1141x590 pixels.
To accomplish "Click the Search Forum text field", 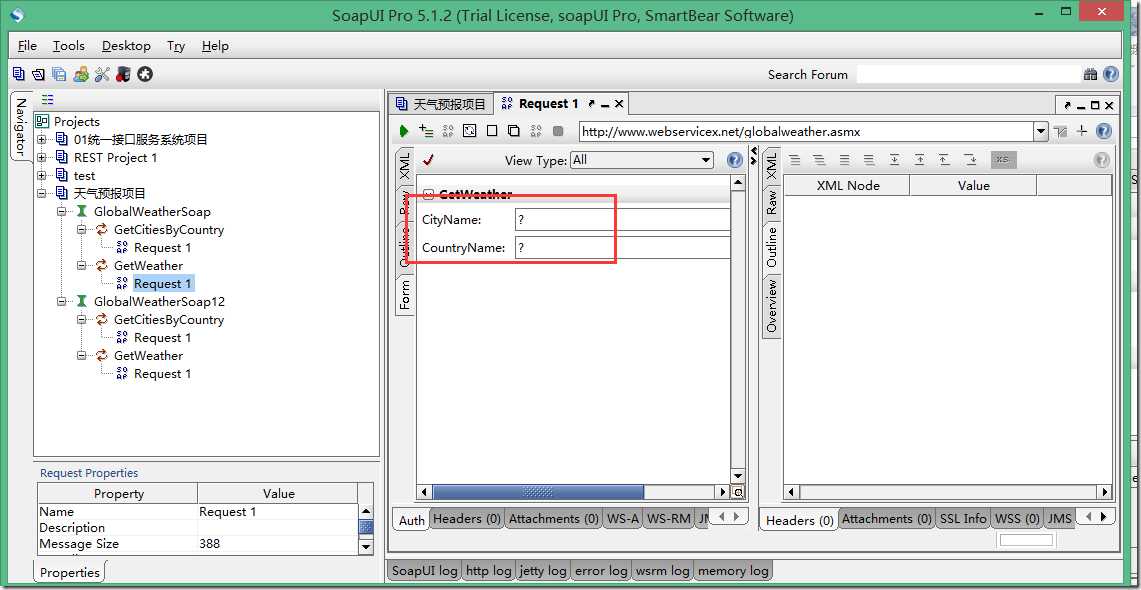I will click(x=969, y=74).
